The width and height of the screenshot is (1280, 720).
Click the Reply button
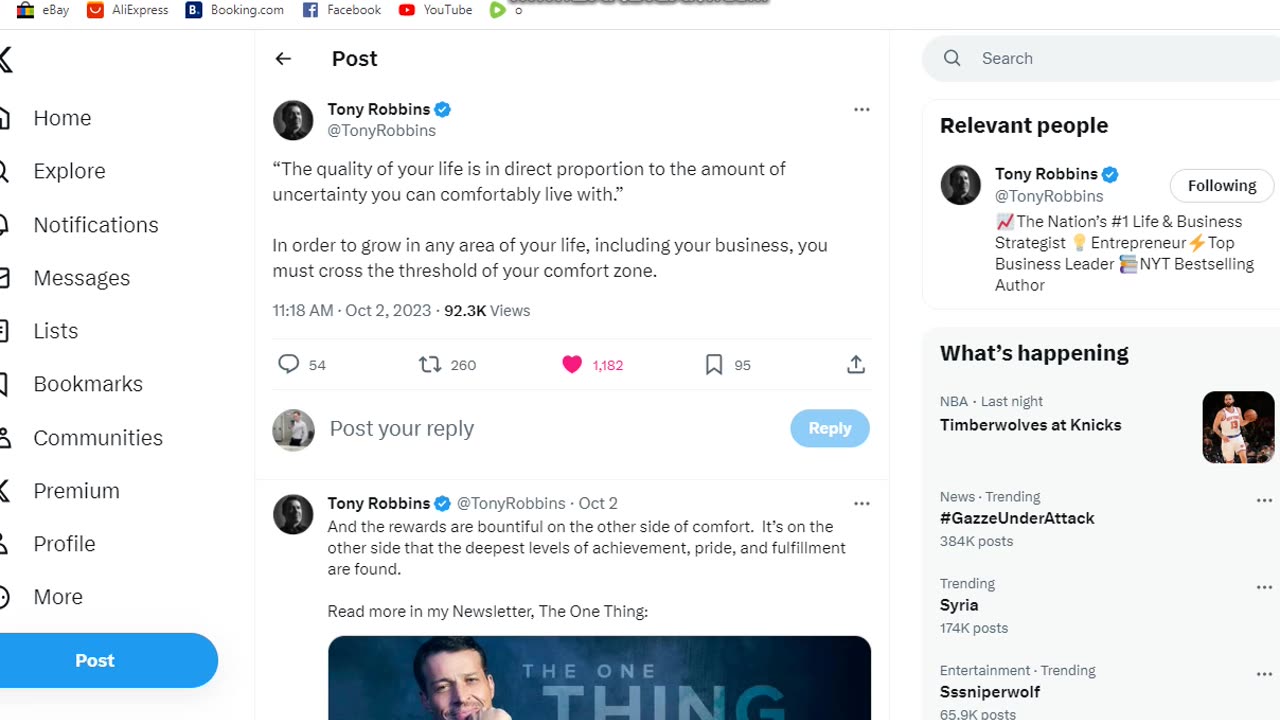(x=829, y=428)
